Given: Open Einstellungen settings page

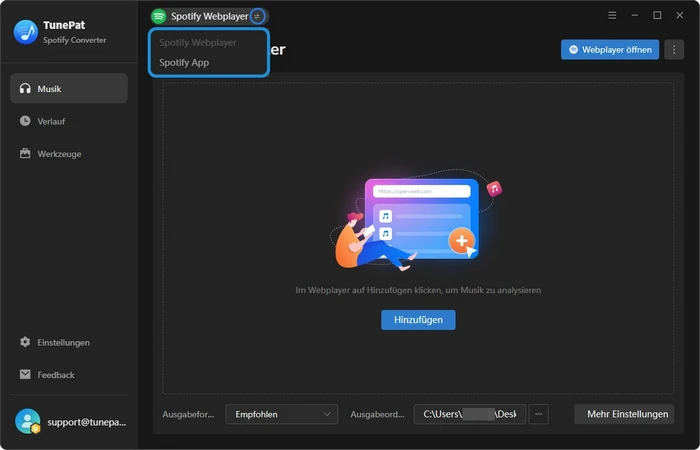Looking at the screenshot, I should pyautogui.click(x=69, y=342).
